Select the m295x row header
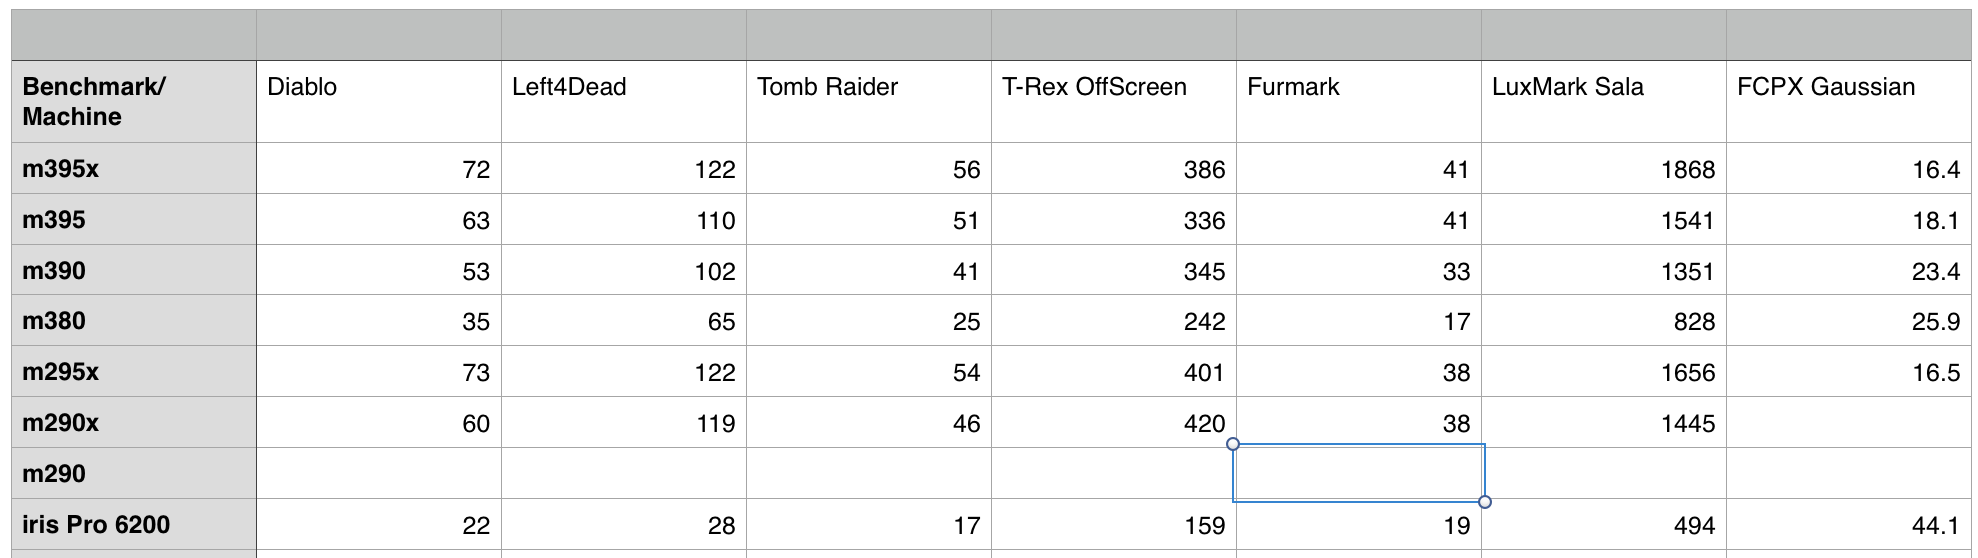The width and height of the screenshot is (1978, 558). pyautogui.click(x=133, y=372)
